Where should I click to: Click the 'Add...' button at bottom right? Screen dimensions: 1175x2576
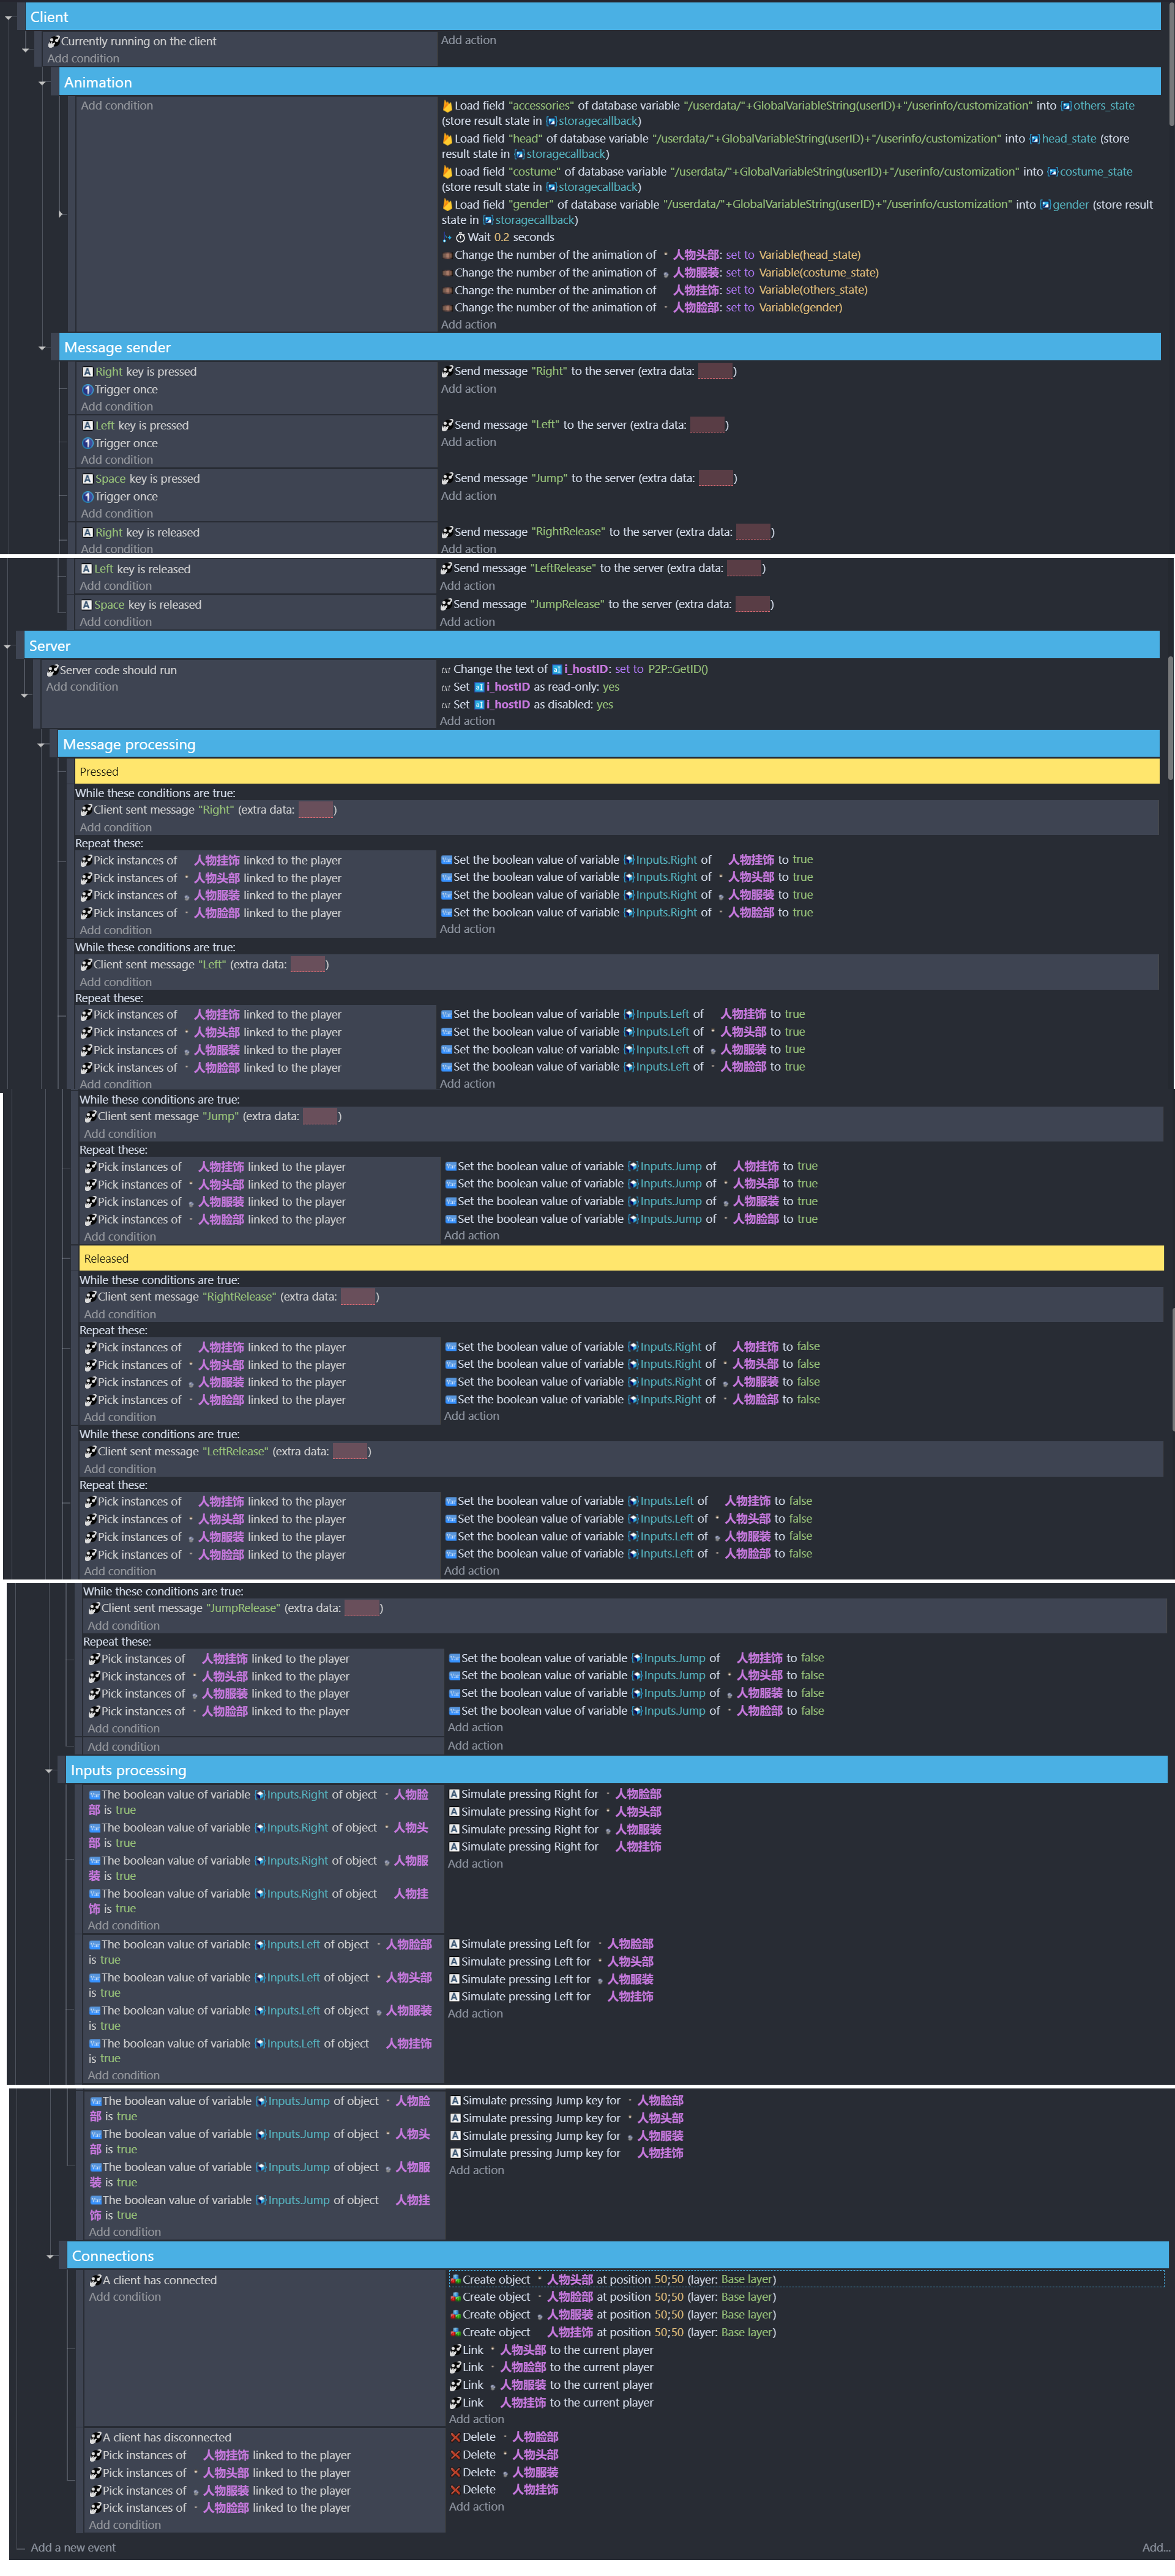click(x=1155, y=2548)
